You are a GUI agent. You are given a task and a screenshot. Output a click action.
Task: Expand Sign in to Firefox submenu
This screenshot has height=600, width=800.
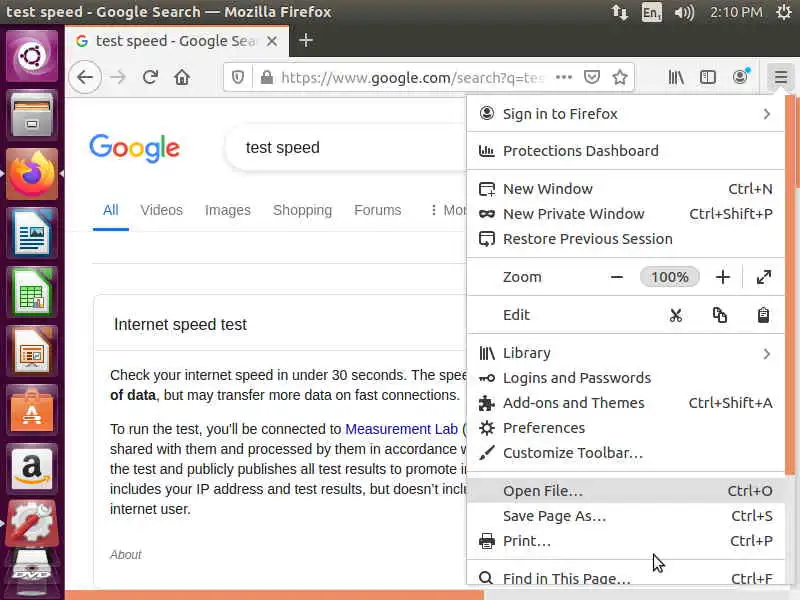[626, 114]
